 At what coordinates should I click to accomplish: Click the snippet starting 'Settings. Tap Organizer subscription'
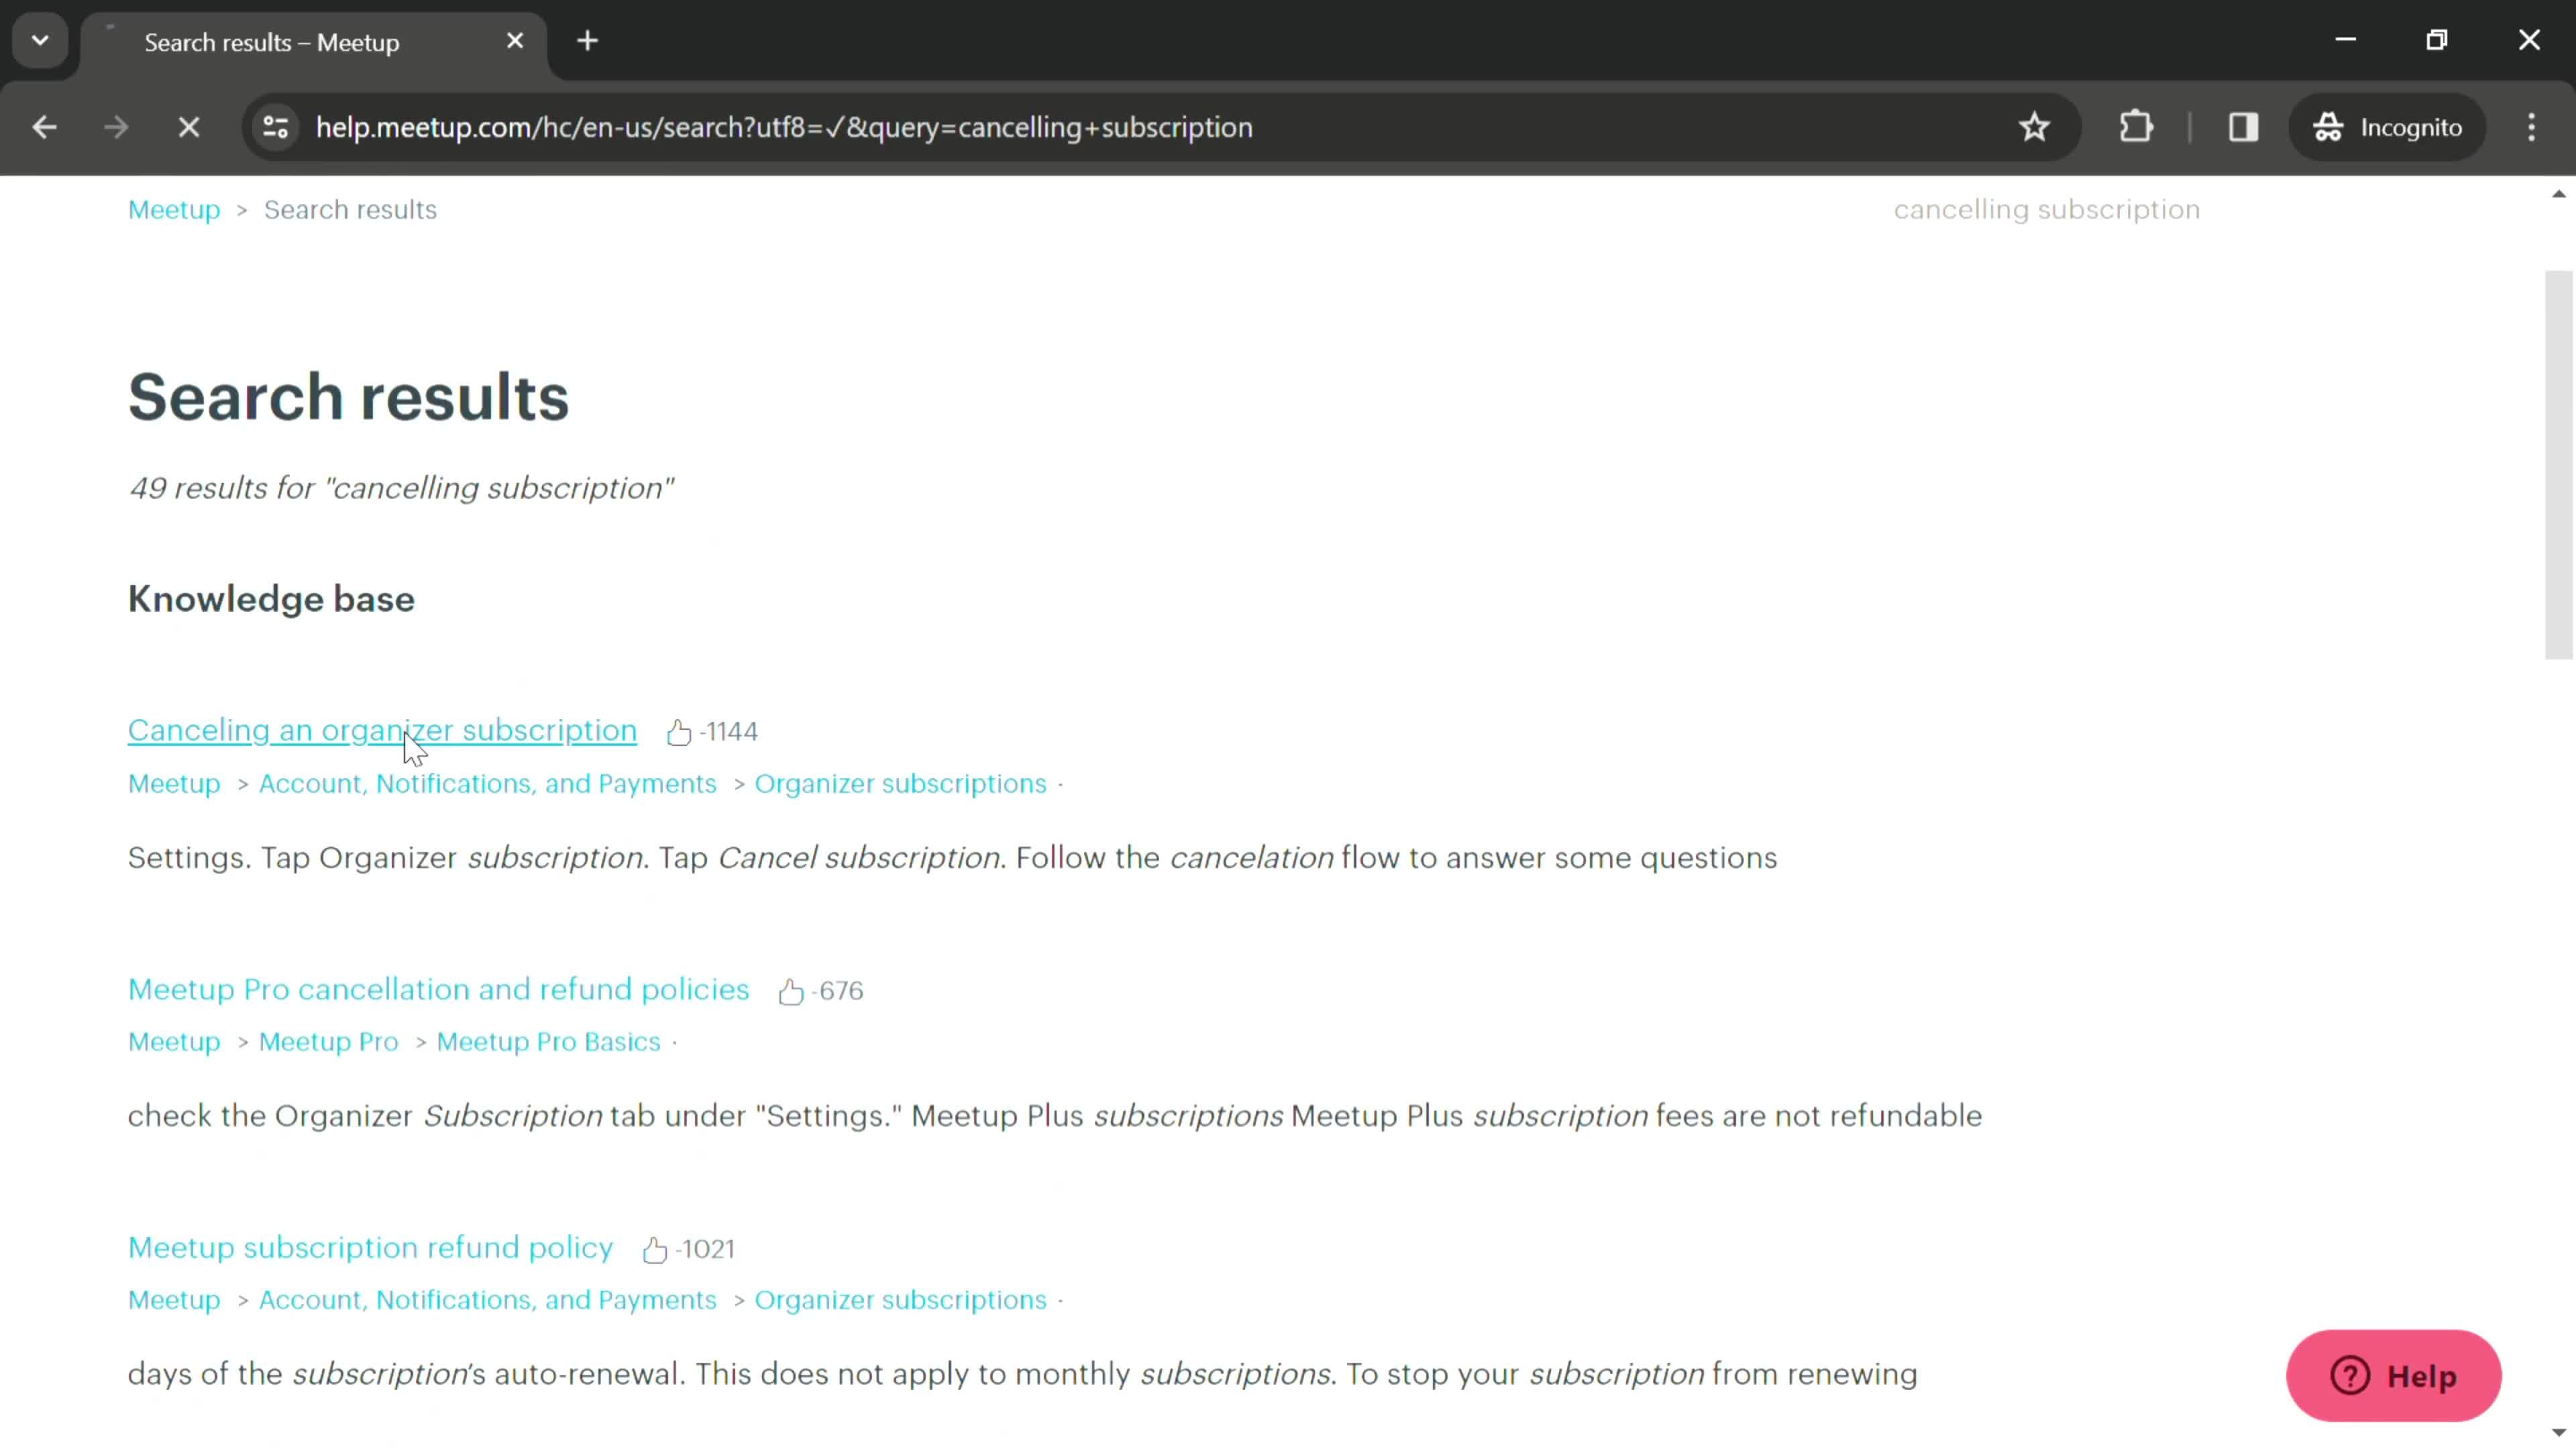coord(952,858)
